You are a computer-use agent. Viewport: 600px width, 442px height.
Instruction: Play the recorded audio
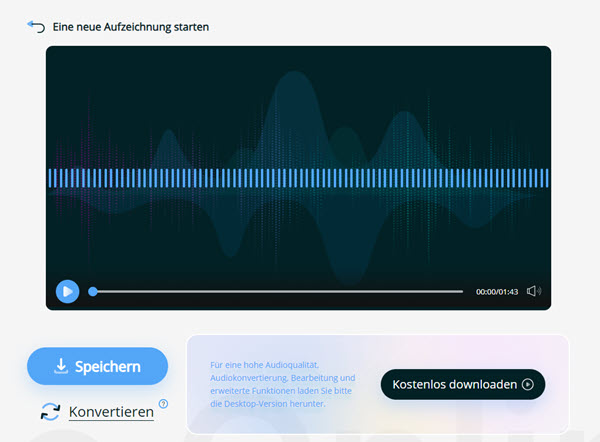coord(67,292)
